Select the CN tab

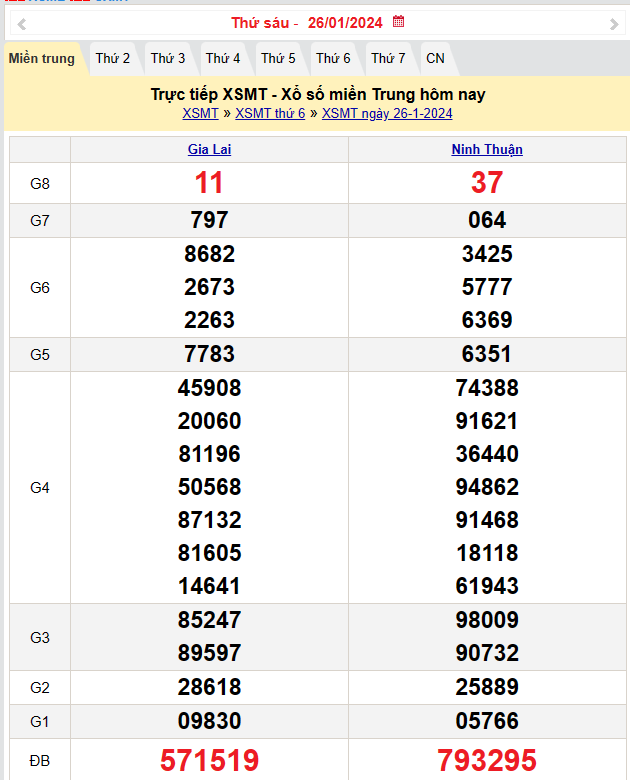[435, 59]
